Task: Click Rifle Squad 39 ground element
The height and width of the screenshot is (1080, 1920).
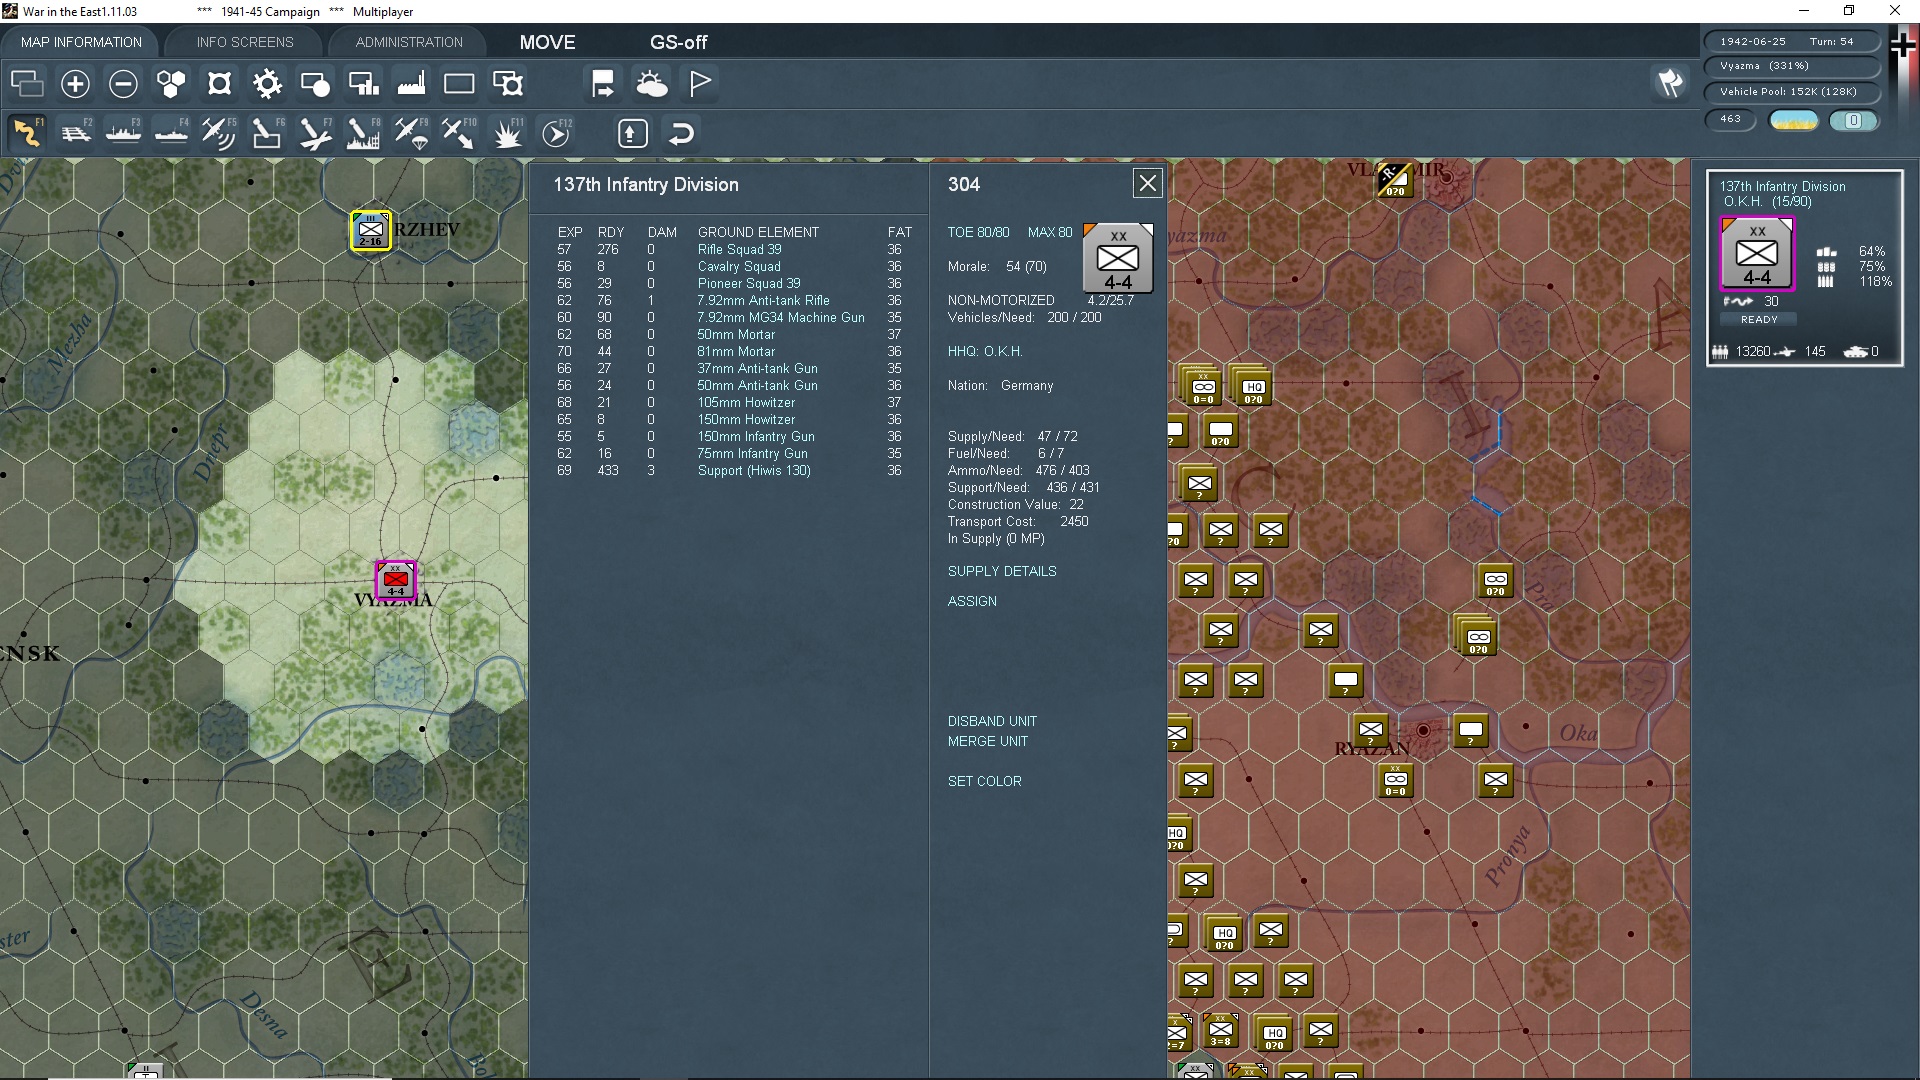Action: 740,249
